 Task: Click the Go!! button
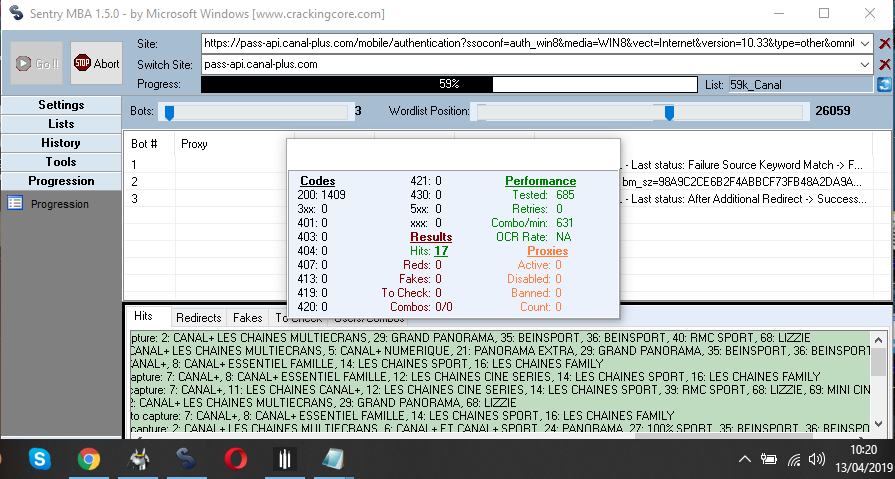[37, 63]
